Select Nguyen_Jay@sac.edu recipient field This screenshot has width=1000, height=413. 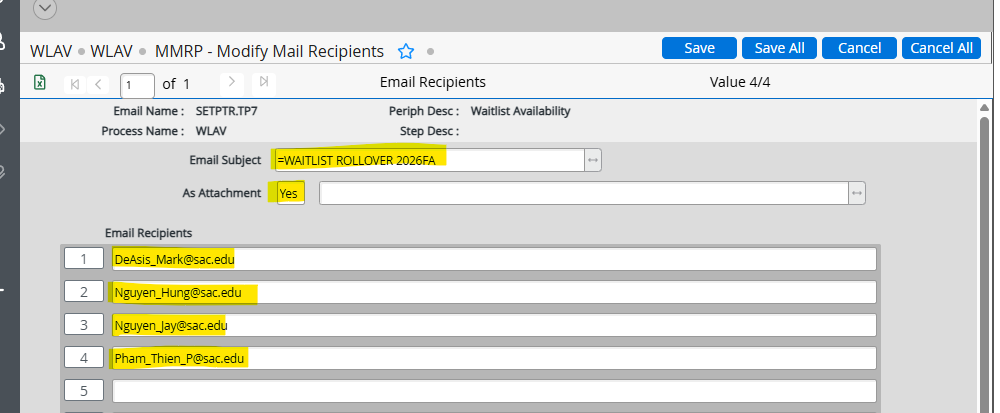click(x=494, y=326)
